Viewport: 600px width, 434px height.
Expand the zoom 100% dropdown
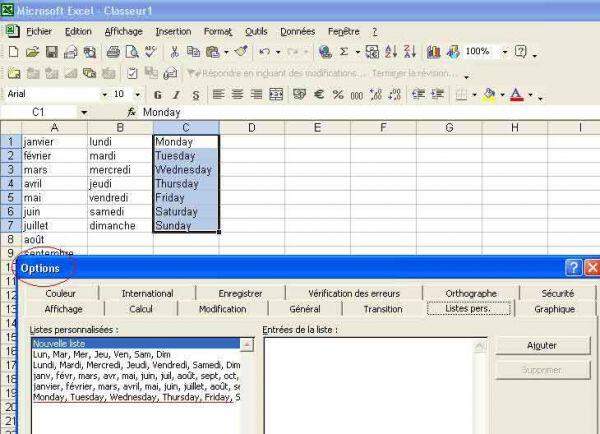tap(505, 52)
